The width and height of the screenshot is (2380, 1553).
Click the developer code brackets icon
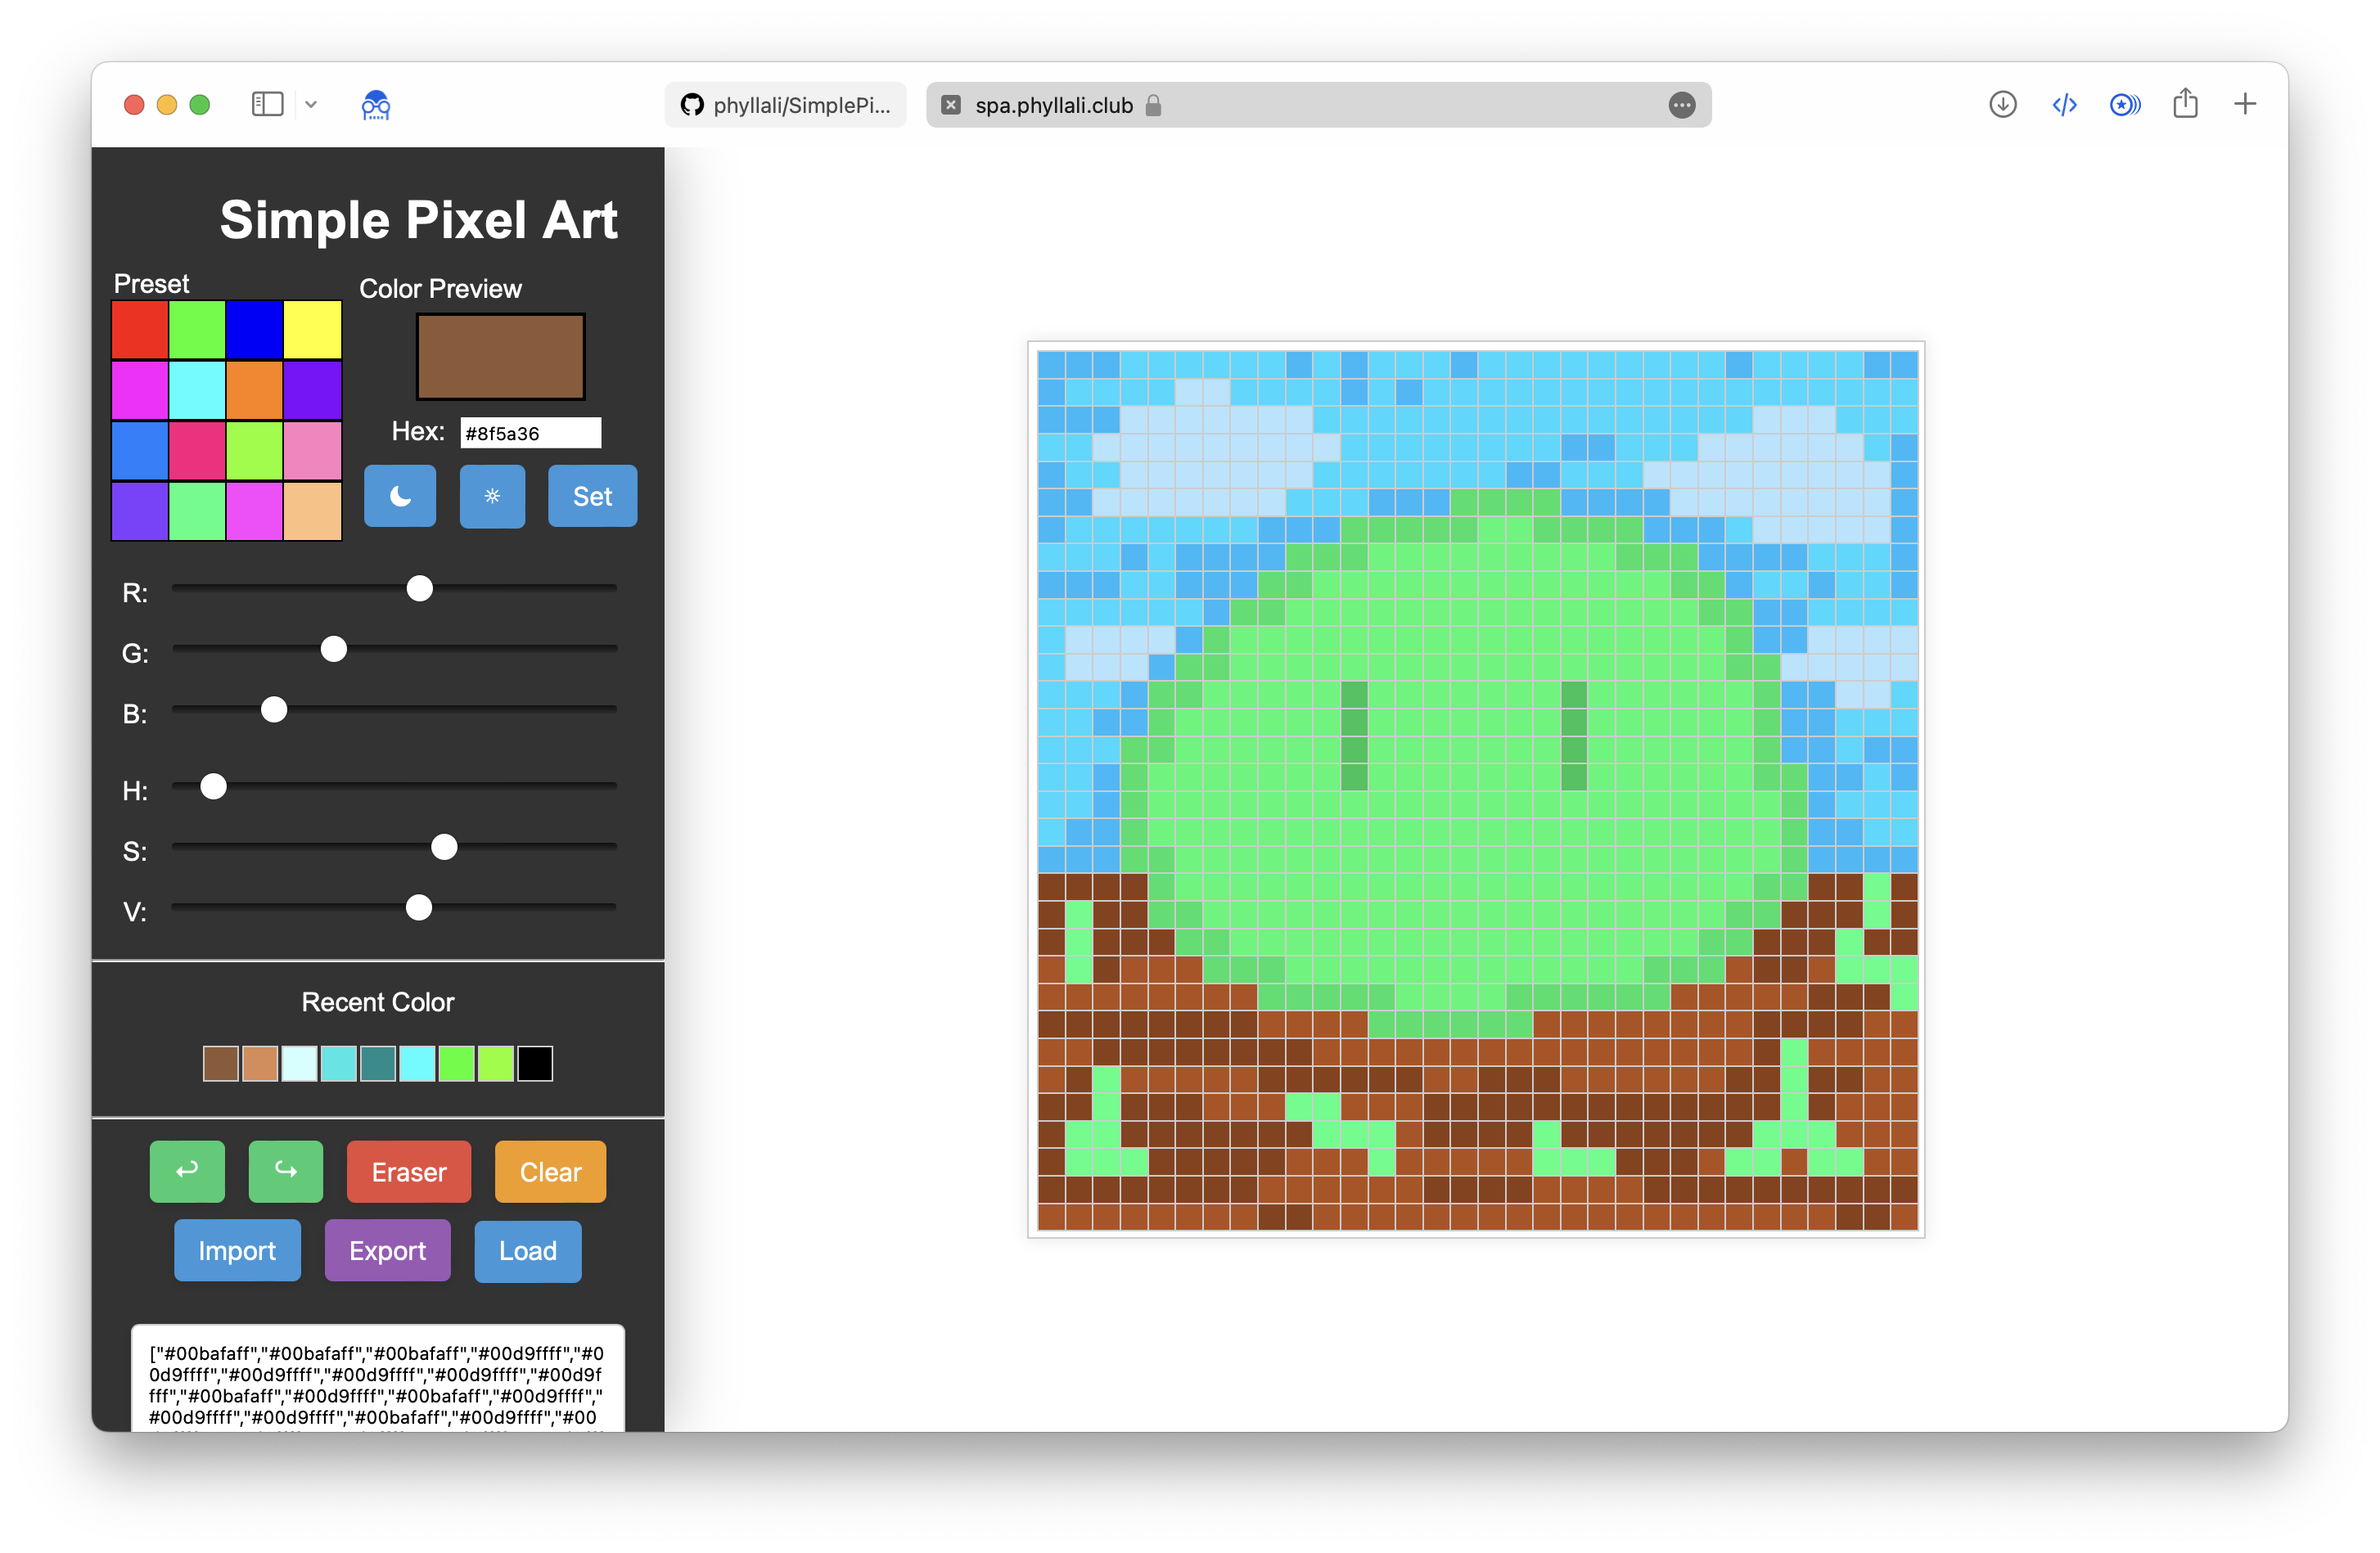tap(2064, 104)
